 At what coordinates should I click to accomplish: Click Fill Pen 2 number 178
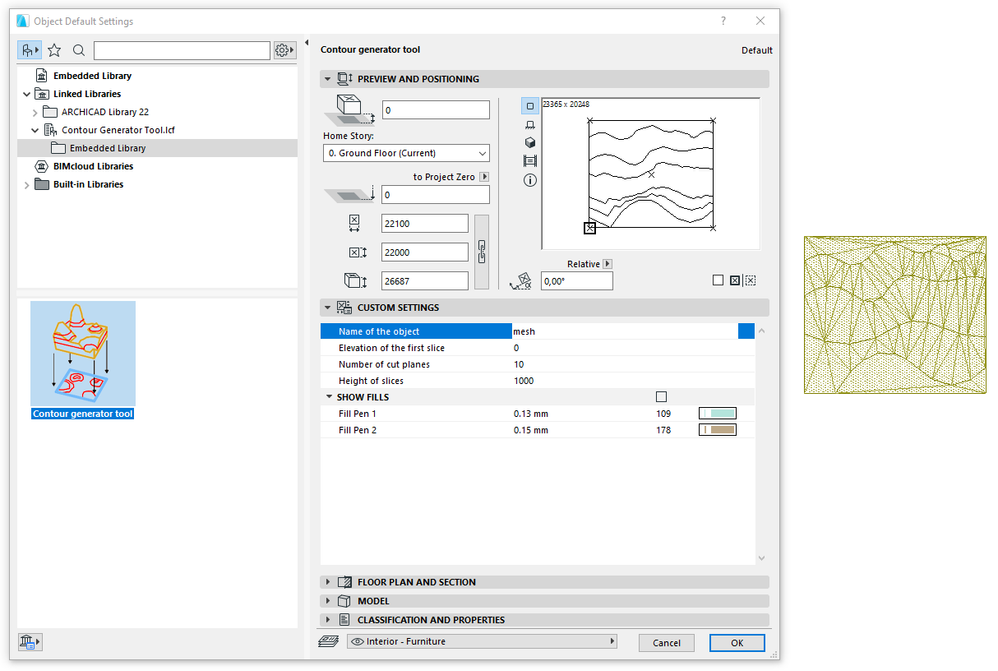tap(663, 430)
